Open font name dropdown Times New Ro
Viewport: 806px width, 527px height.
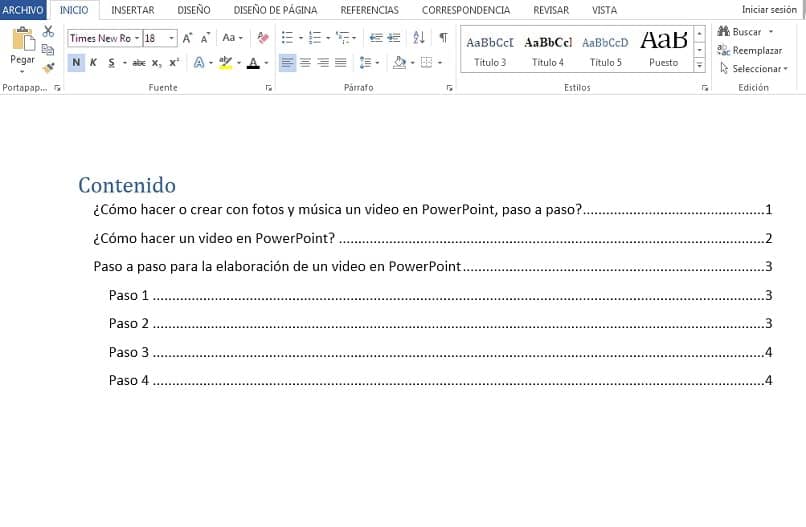[x=137, y=38]
